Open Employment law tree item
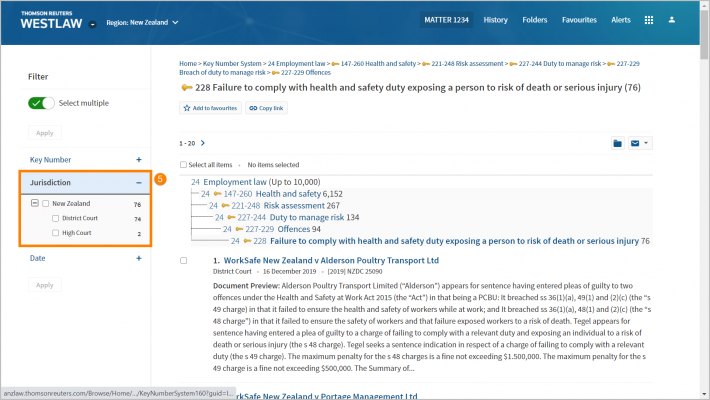Screen dimensions: 710x400 click(235, 182)
